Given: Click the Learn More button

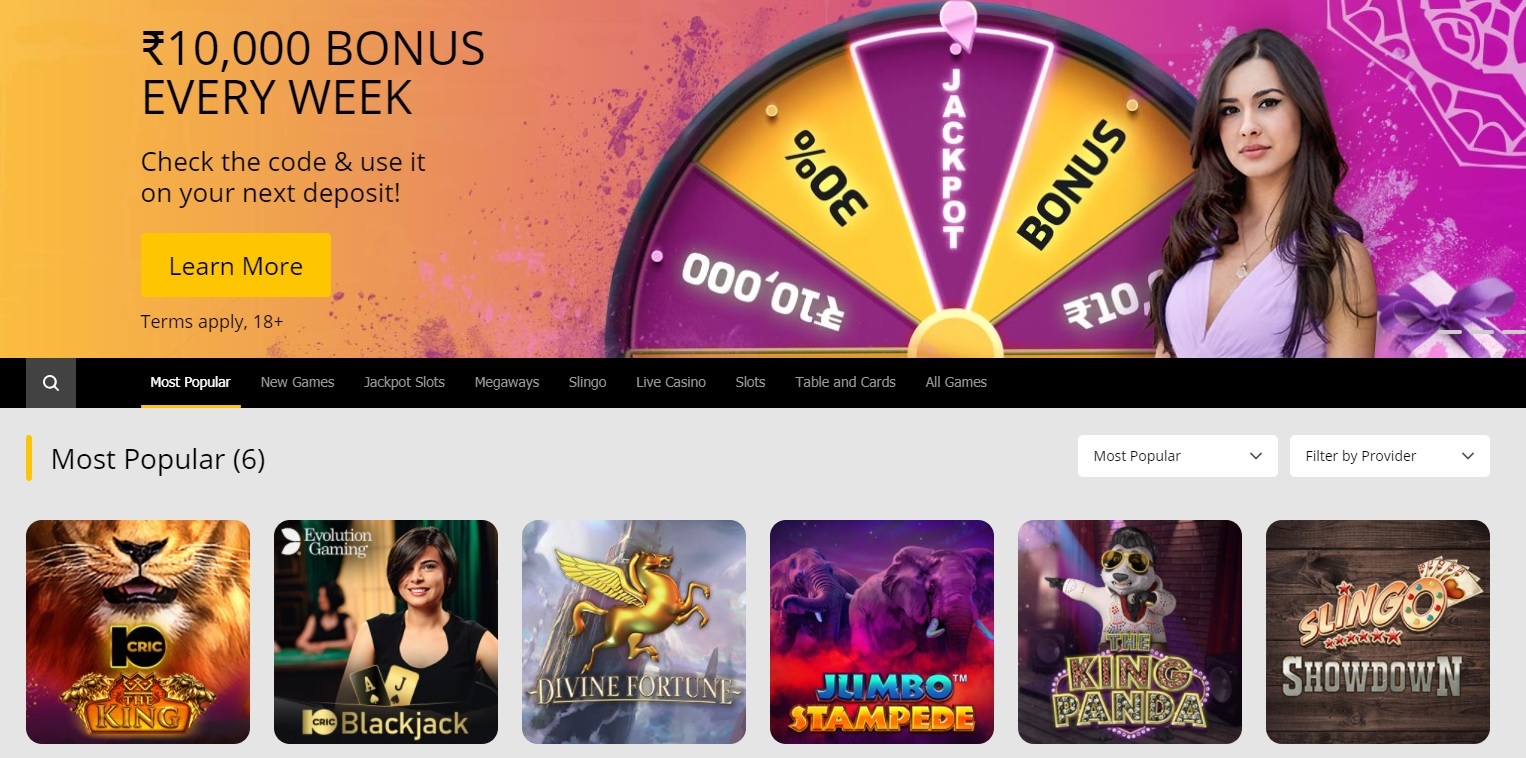Looking at the screenshot, I should pyautogui.click(x=236, y=265).
